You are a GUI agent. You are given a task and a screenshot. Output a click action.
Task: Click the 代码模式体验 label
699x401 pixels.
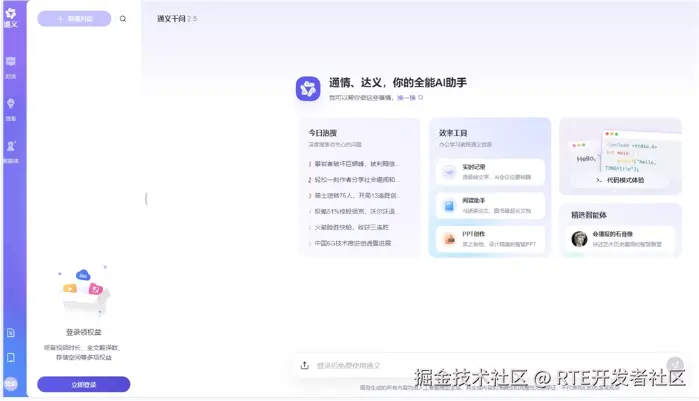coord(625,180)
